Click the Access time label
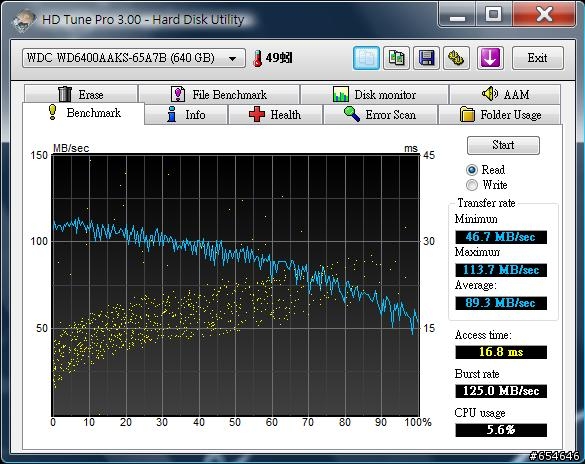The width and height of the screenshot is (585, 464). [483, 335]
